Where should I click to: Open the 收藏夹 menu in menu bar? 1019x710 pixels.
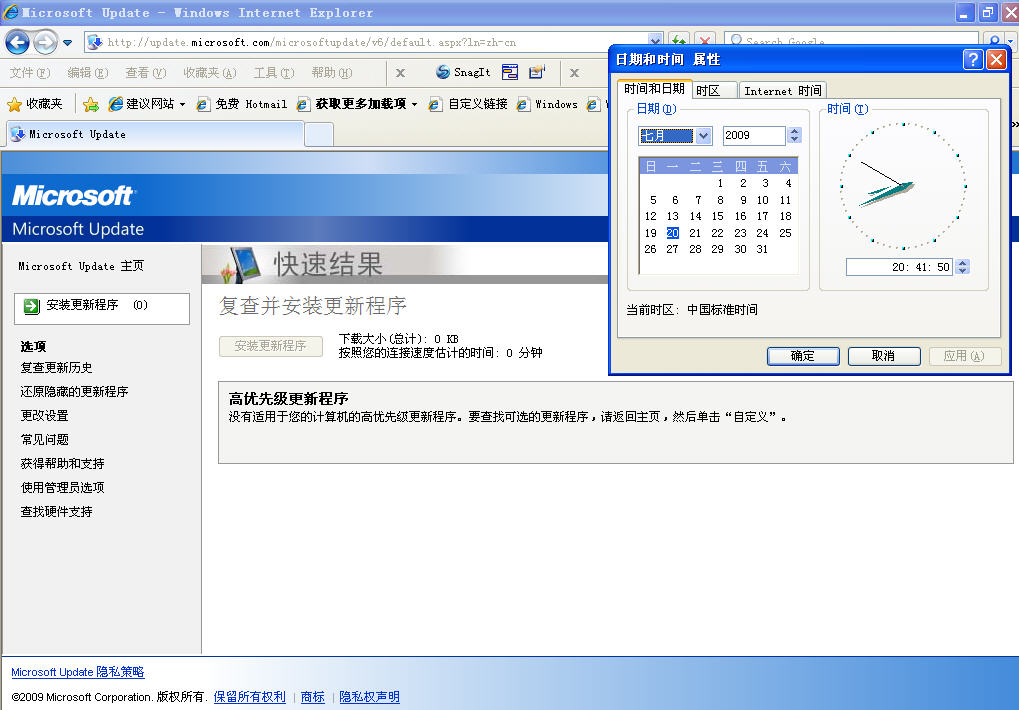[x=209, y=73]
